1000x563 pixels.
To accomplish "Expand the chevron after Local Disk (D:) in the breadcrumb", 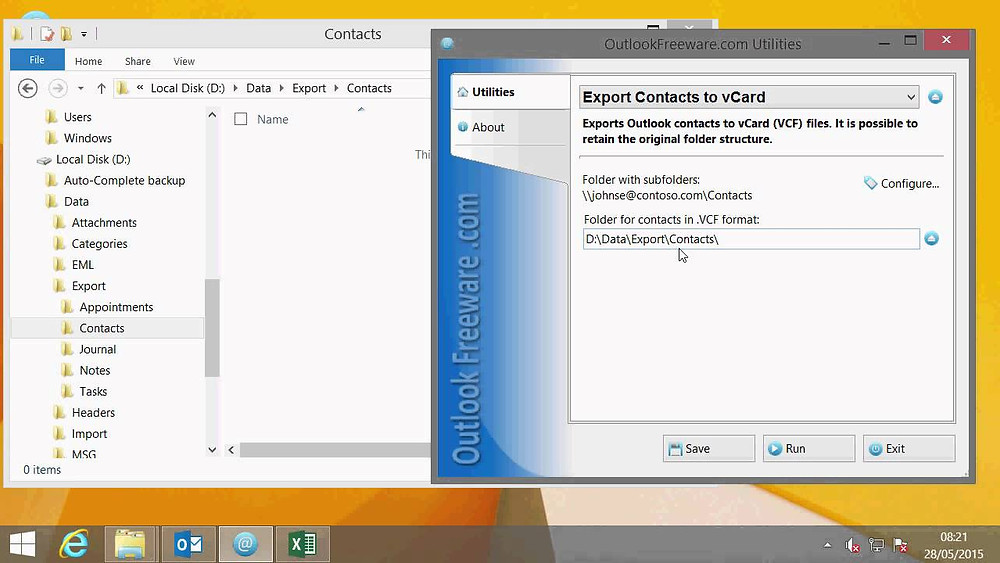I will [235, 88].
